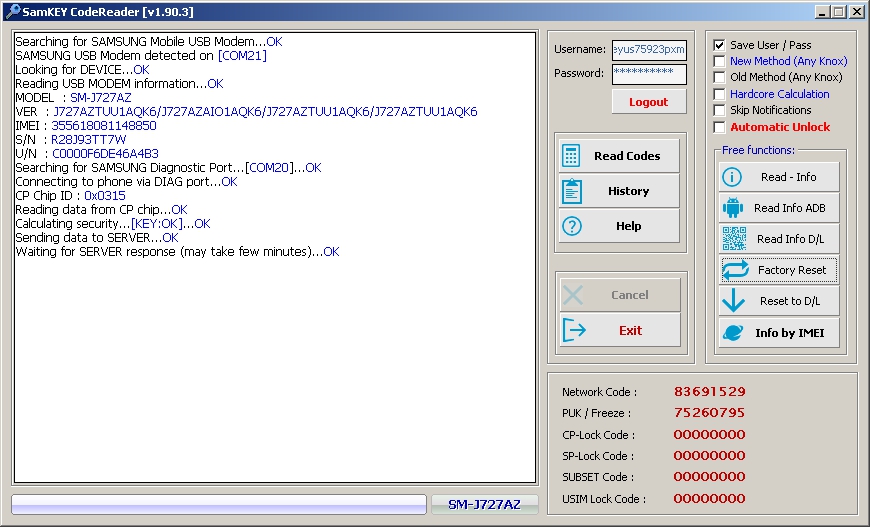Click the Password input field
The height and width of the screenshot is (527, 870).
coord(649,74)
